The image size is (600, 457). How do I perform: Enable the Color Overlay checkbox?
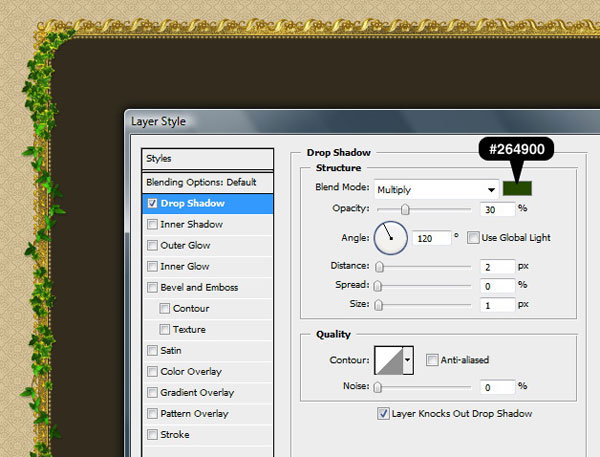click(x=152, y=372)
